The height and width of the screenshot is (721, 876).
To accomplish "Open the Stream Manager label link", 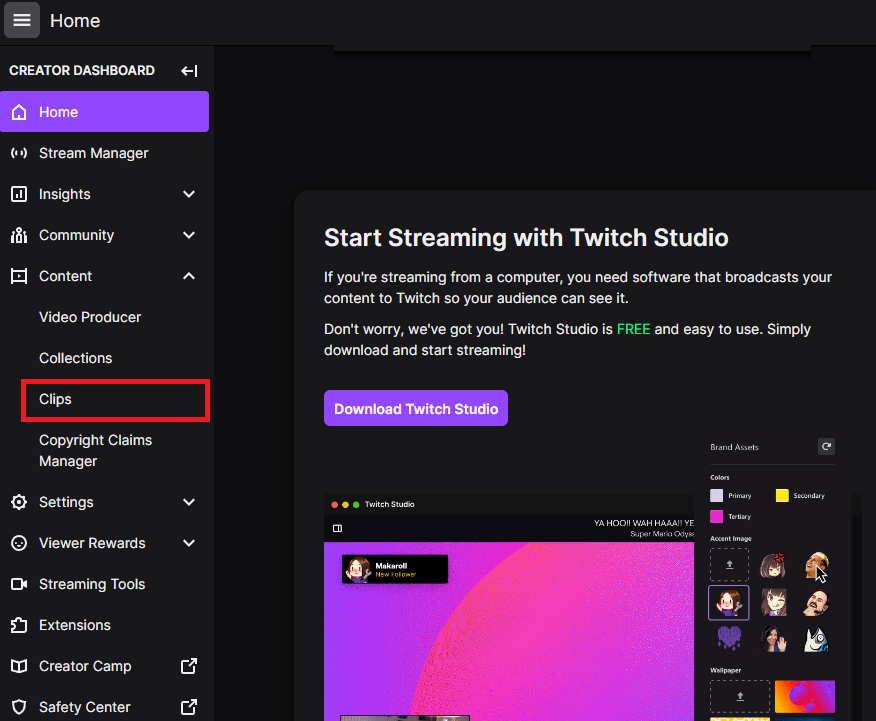I will tap(94, 153).
